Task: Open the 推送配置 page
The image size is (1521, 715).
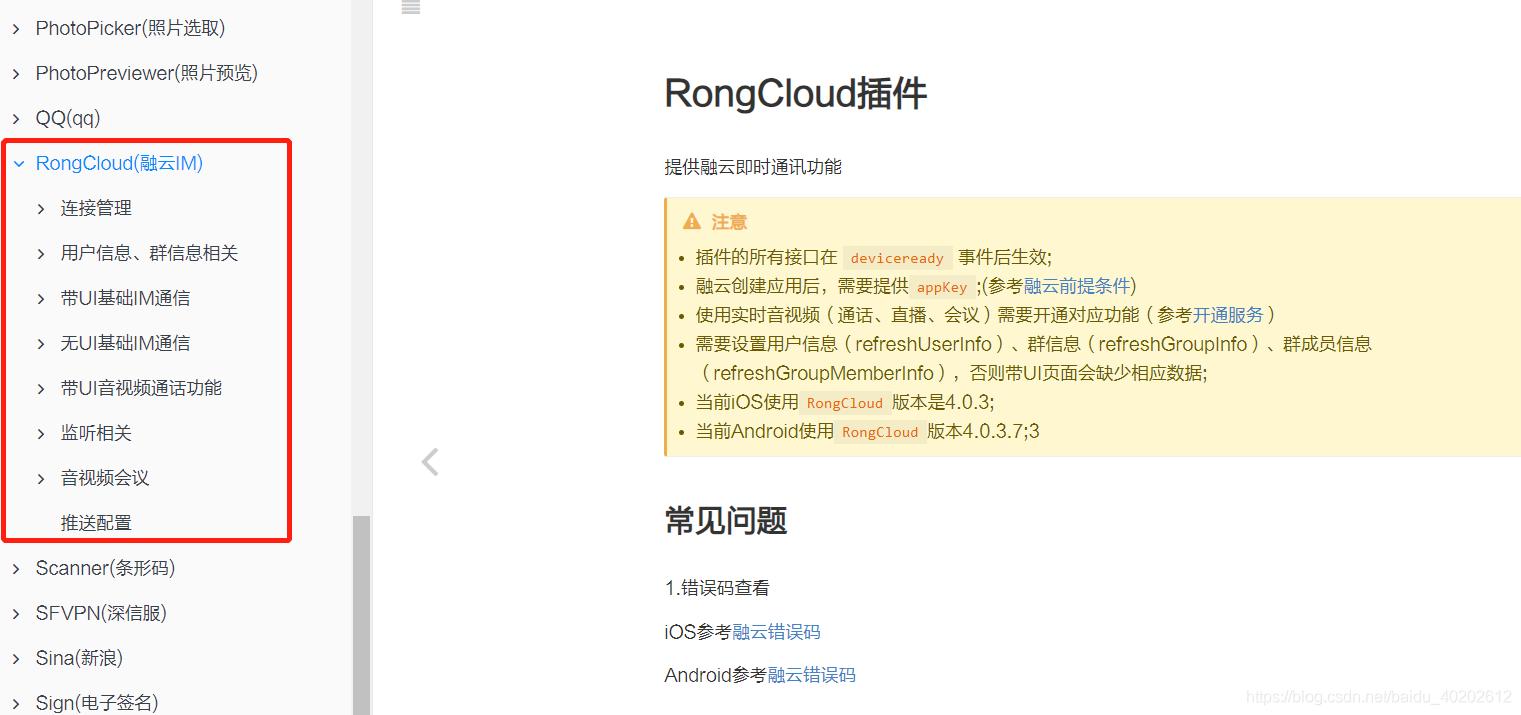Action: [x=97, y=521]
